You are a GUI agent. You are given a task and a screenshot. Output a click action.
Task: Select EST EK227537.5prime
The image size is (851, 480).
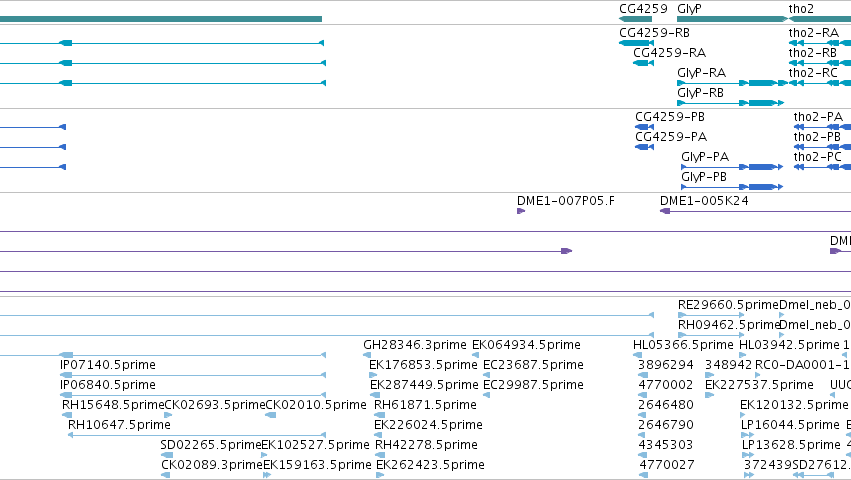coord(759,386)
